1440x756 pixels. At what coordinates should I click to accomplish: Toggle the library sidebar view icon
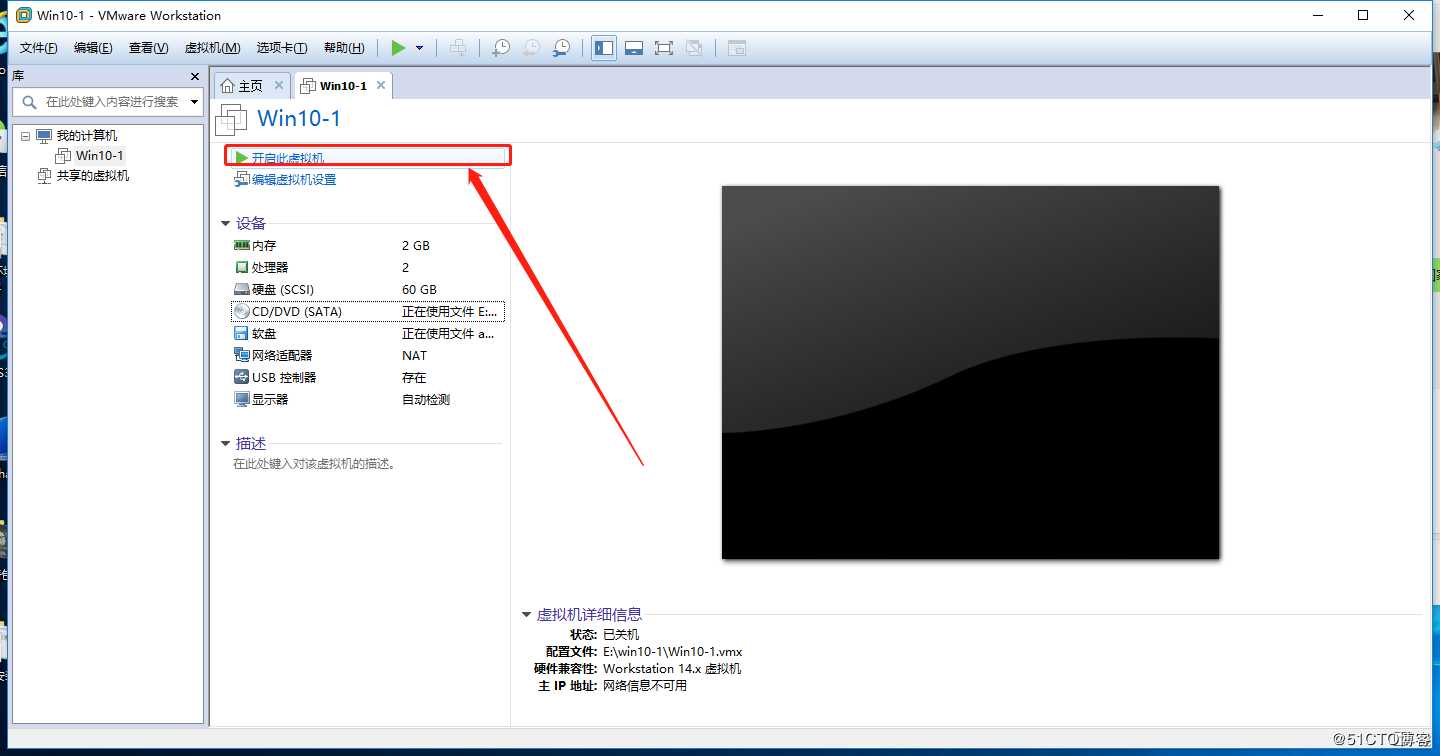tap(604, 48)
